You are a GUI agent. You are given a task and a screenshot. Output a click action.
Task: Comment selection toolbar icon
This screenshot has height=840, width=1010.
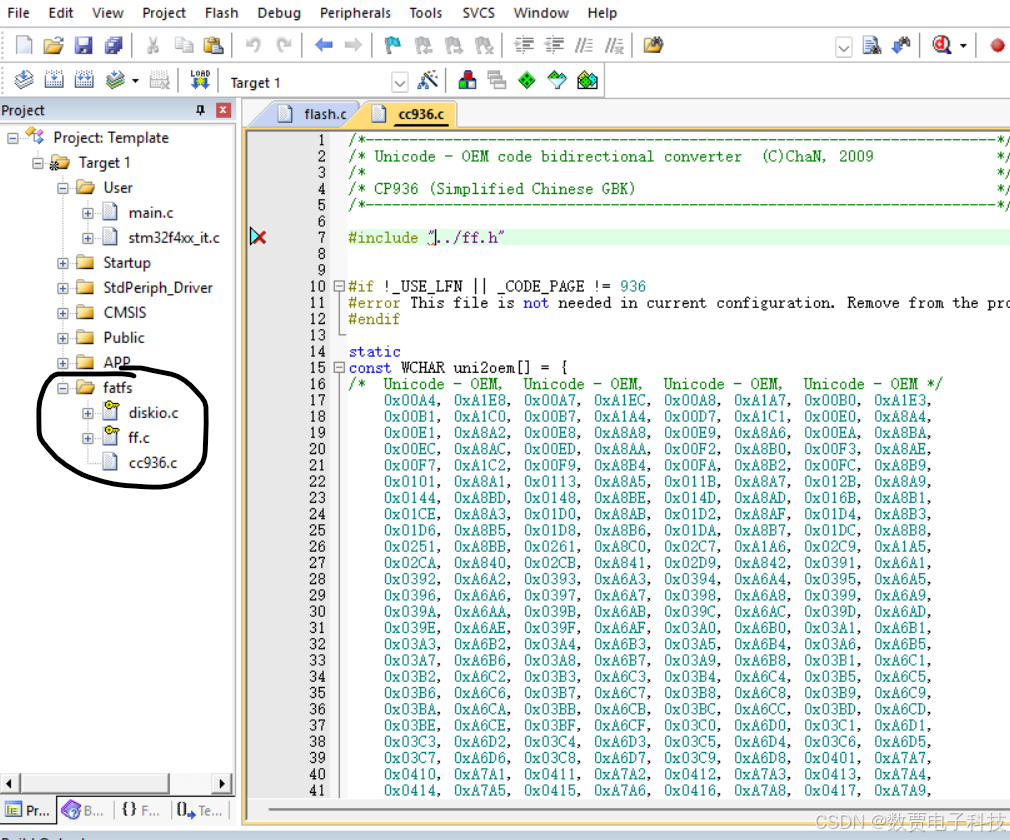[584, 45]
